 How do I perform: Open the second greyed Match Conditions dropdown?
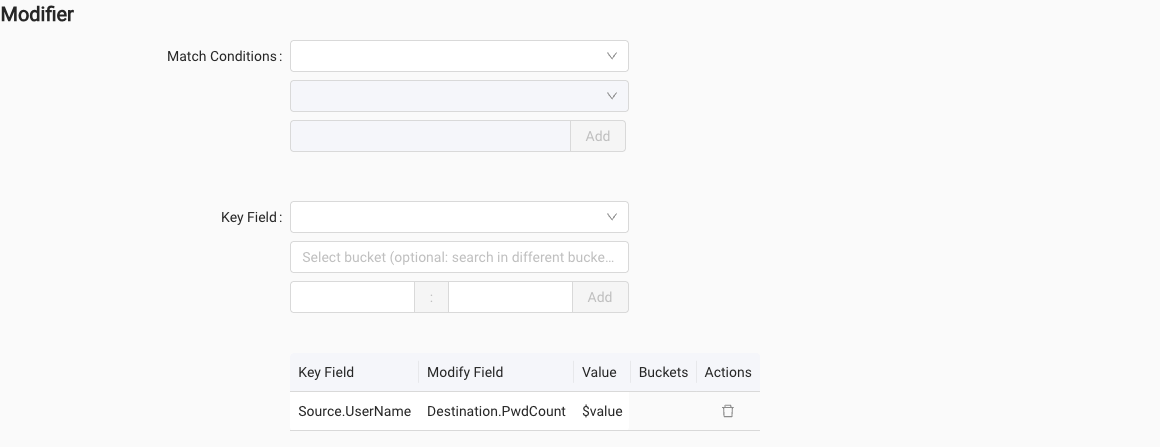point(459,96)
